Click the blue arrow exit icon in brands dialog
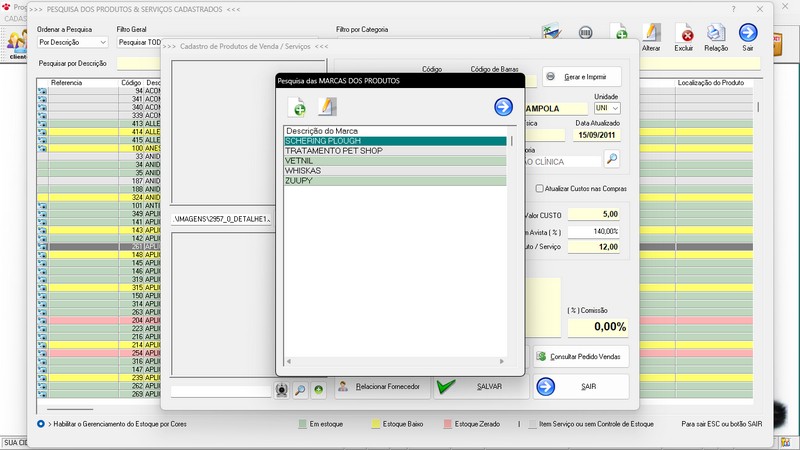 [503, 107]
